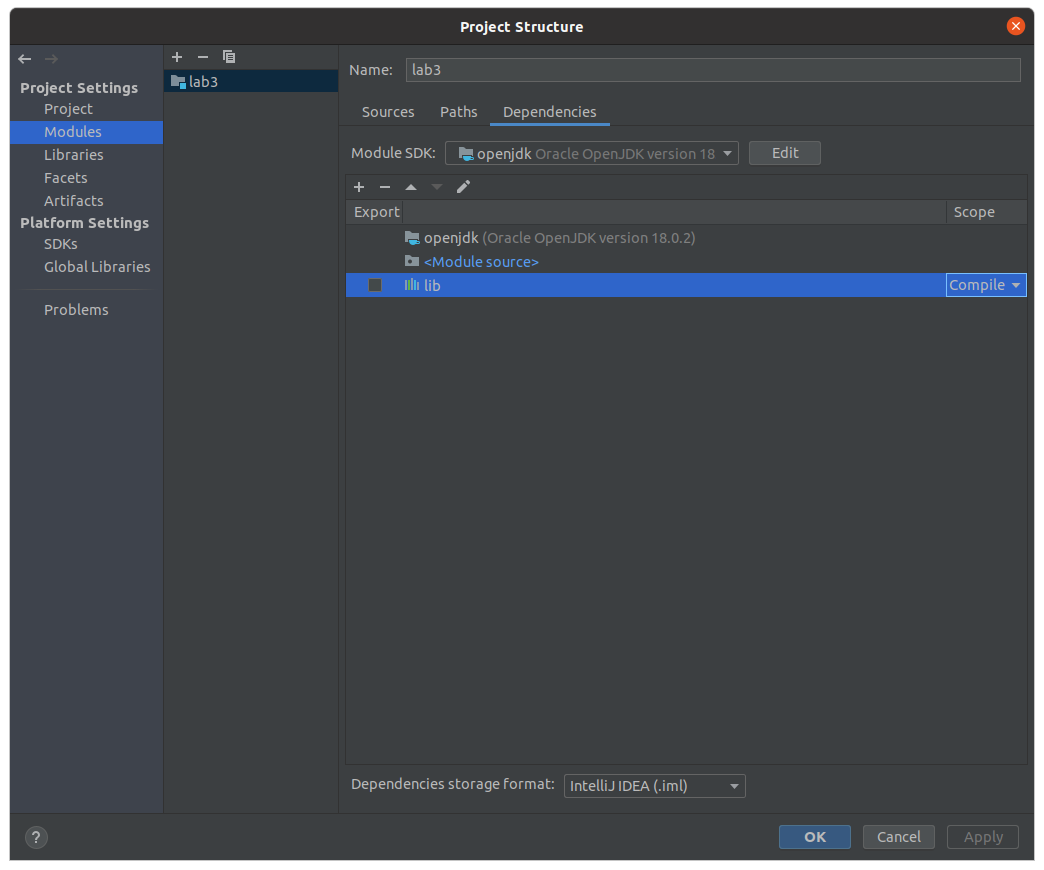1044x870 pixels.
Task: Remove selected module with minus icon
Action: (203, 57)
